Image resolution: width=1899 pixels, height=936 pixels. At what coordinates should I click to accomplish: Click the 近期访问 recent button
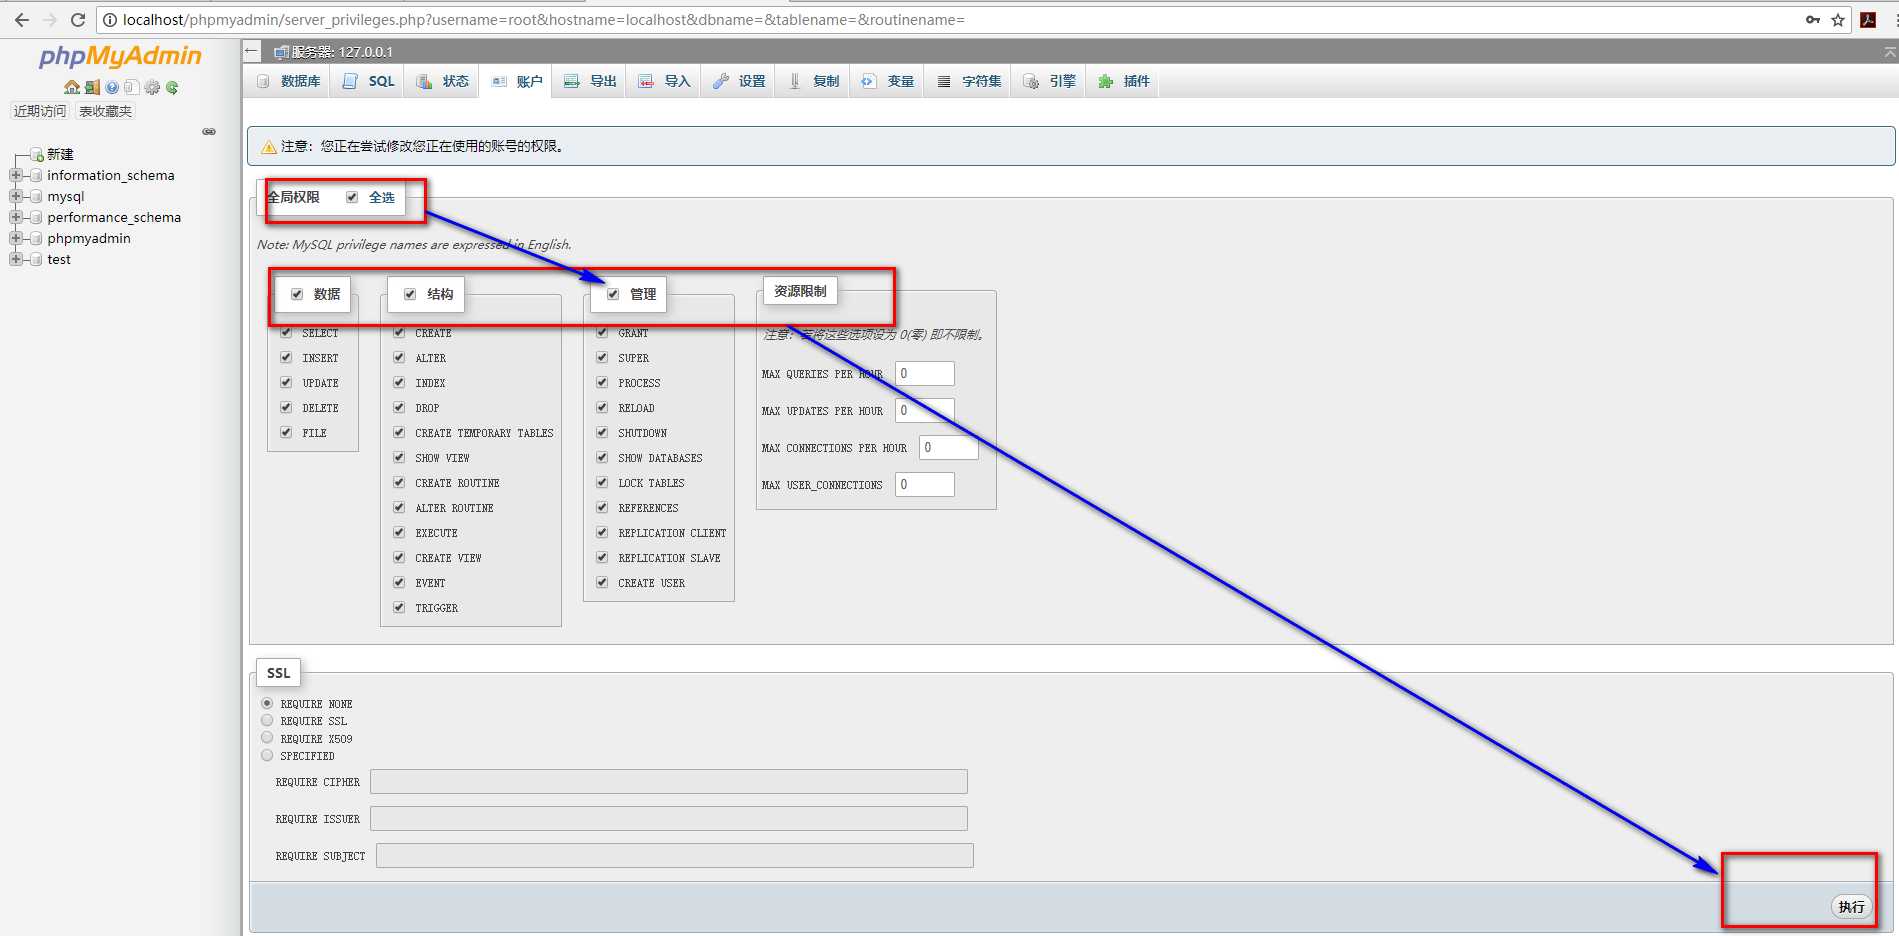(40, 111)
